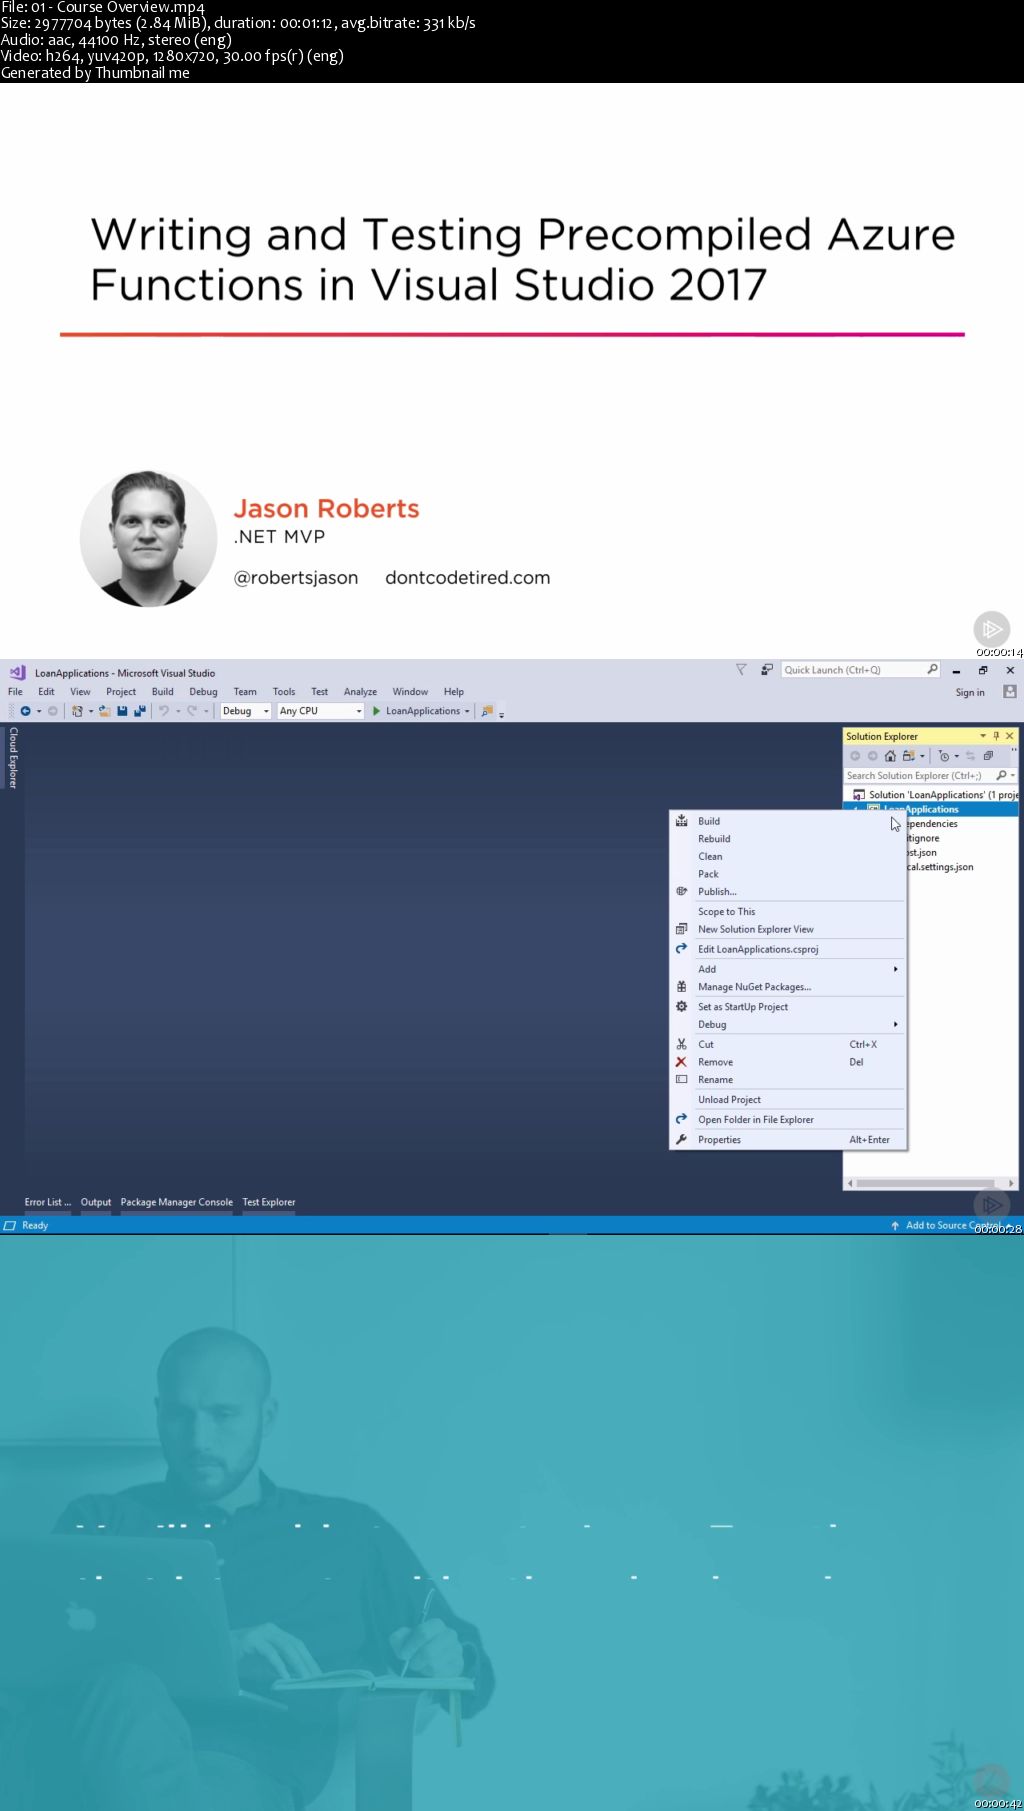
Task: Click the Visual Studio logo in the title bar
Action: click(17, 673)
